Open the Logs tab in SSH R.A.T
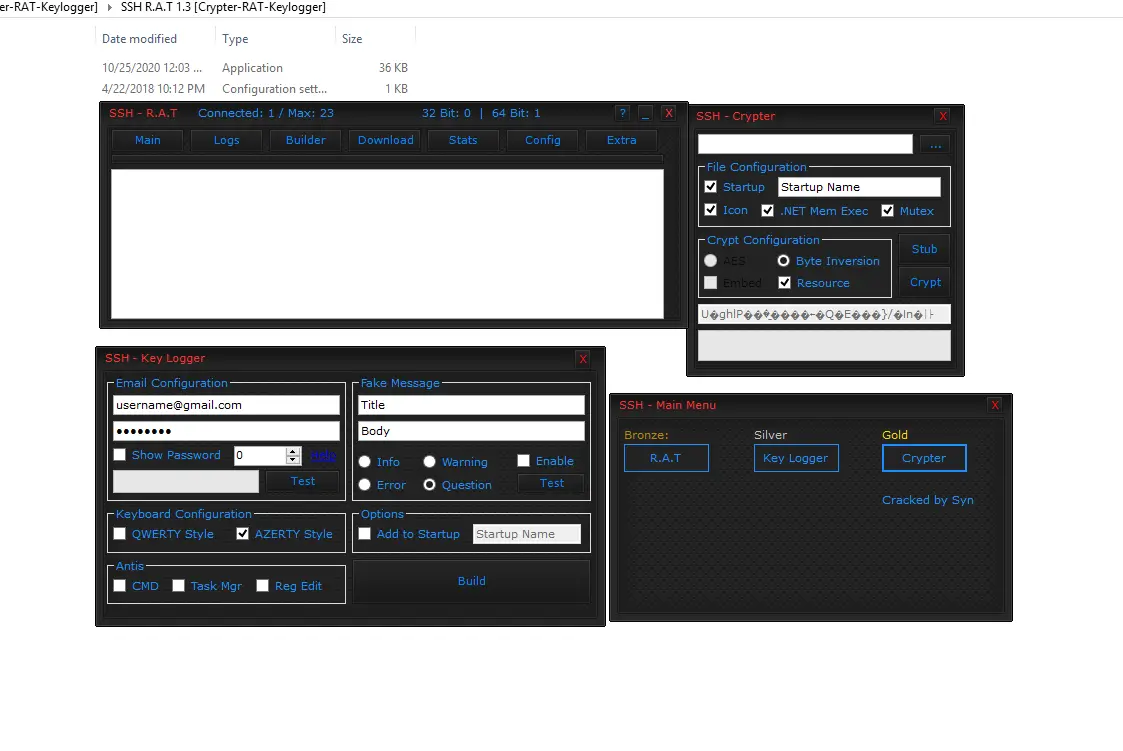This screenshot has width=1123, height=751. 226,140
